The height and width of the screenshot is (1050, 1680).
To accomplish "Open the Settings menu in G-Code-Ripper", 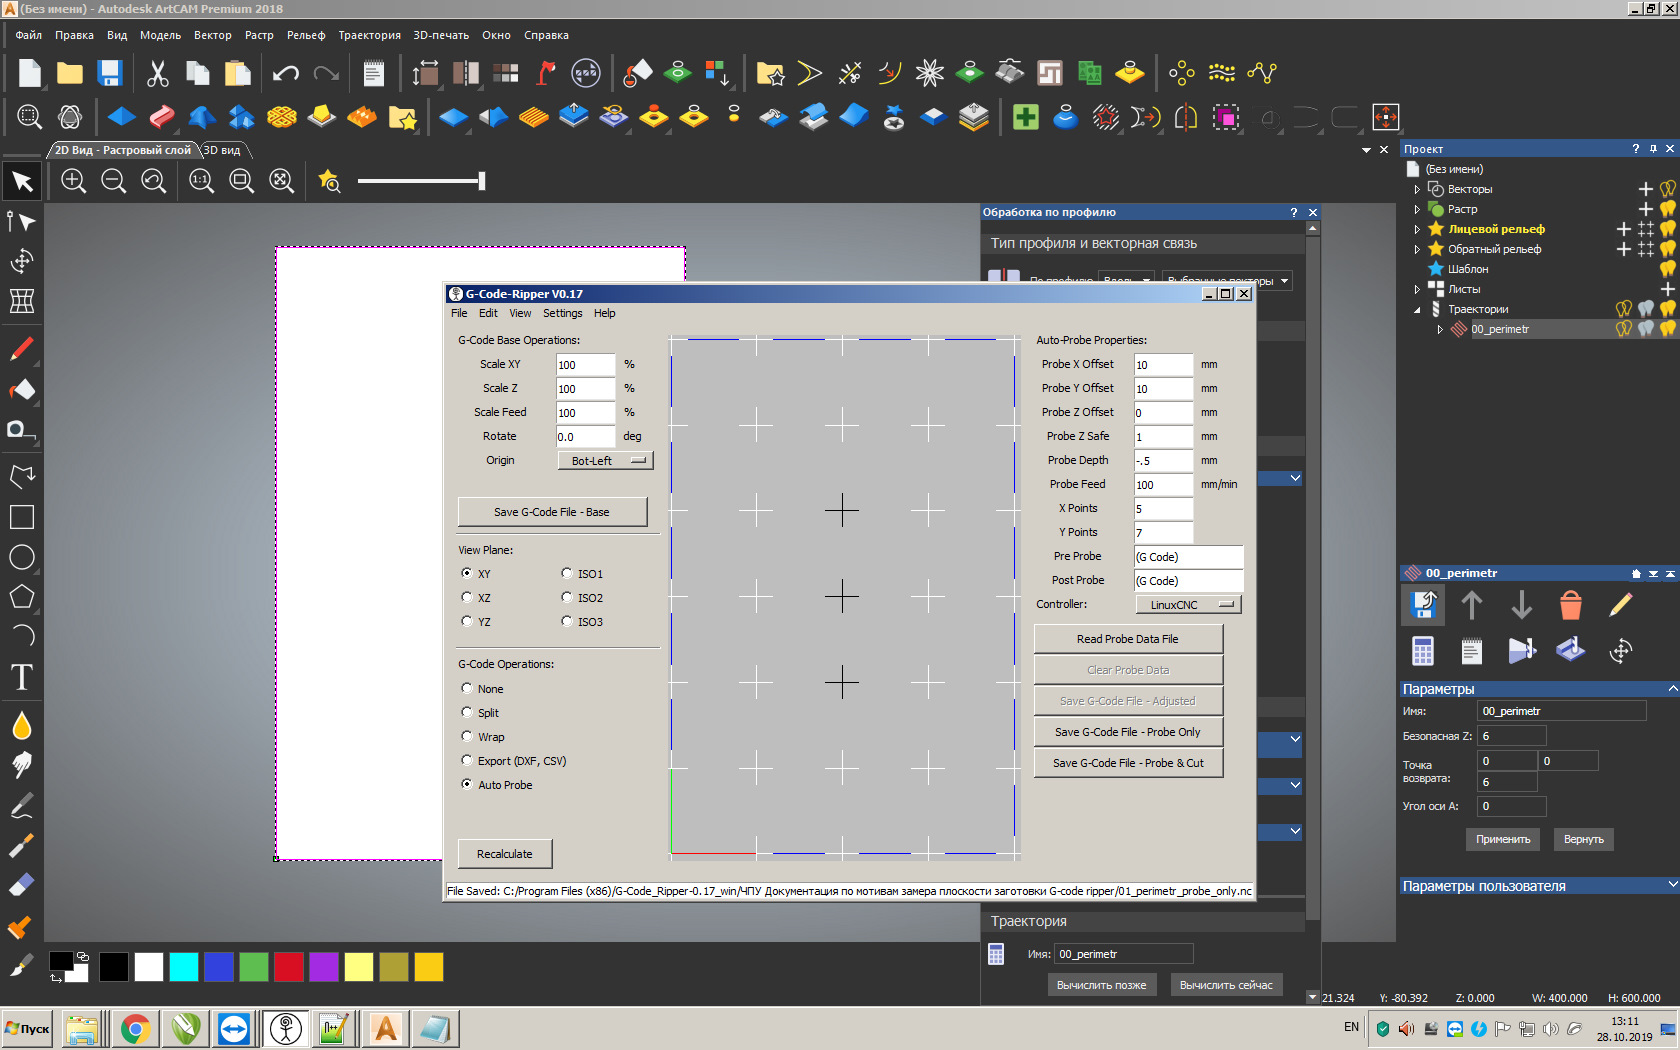I will pyautogui.click(x=562, y=313).
